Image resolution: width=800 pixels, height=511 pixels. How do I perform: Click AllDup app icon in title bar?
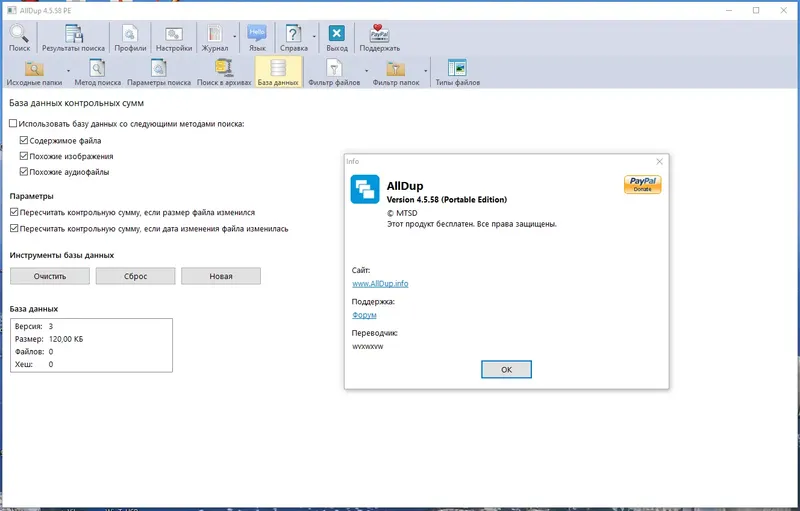coord(12,10)
